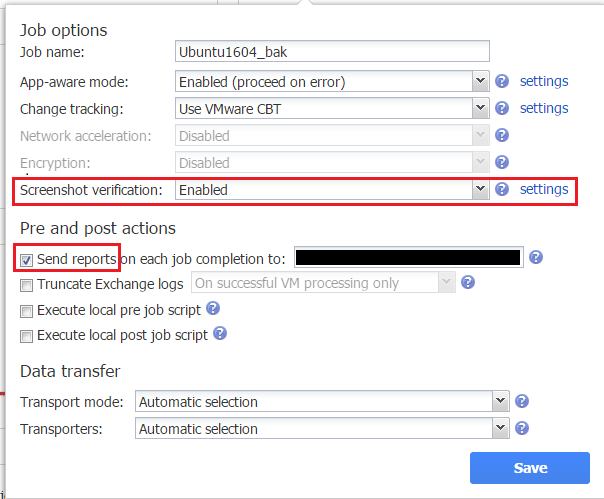The image size is (604, 499).
Task: Click help icon beside Change tracking
Action: (502, 108)
